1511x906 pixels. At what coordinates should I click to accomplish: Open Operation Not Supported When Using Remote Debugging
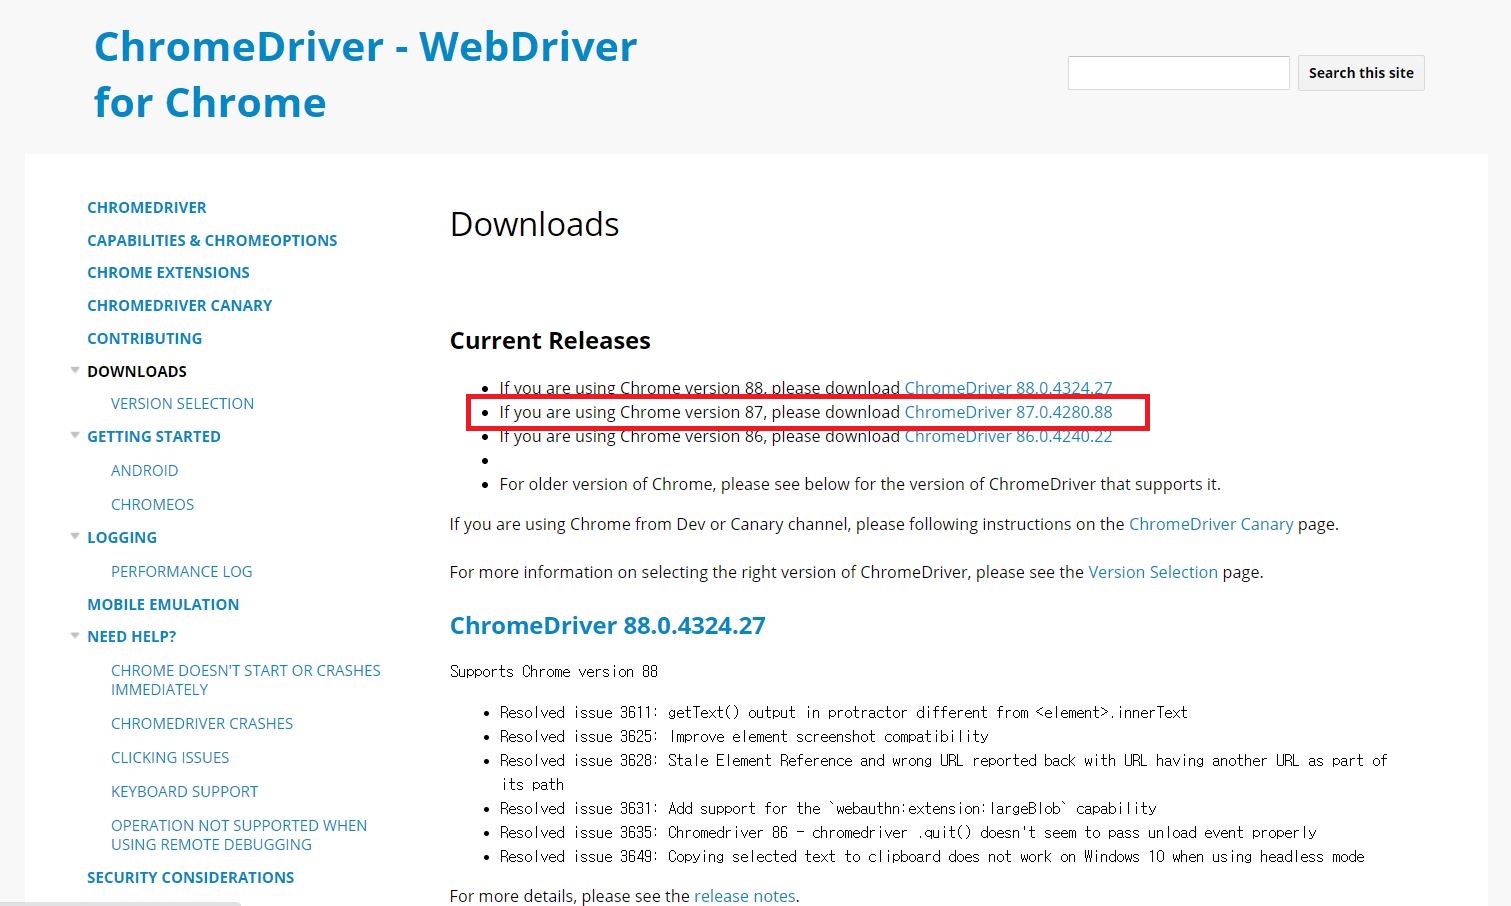coord(239,834)
